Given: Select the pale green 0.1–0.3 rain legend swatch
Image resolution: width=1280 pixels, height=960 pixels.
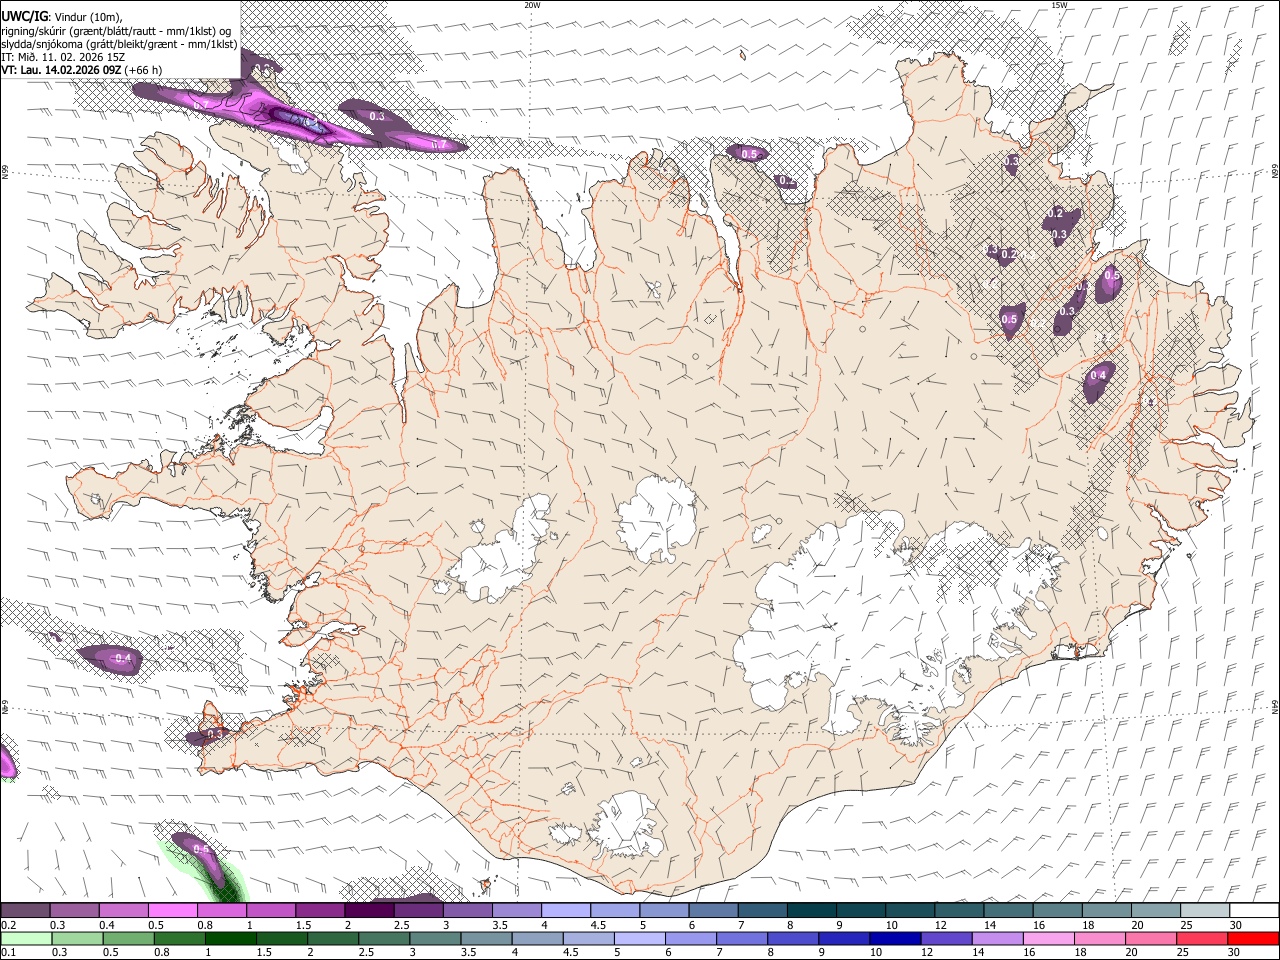Looking at the screenshot, I should click(x=25, y=939).
